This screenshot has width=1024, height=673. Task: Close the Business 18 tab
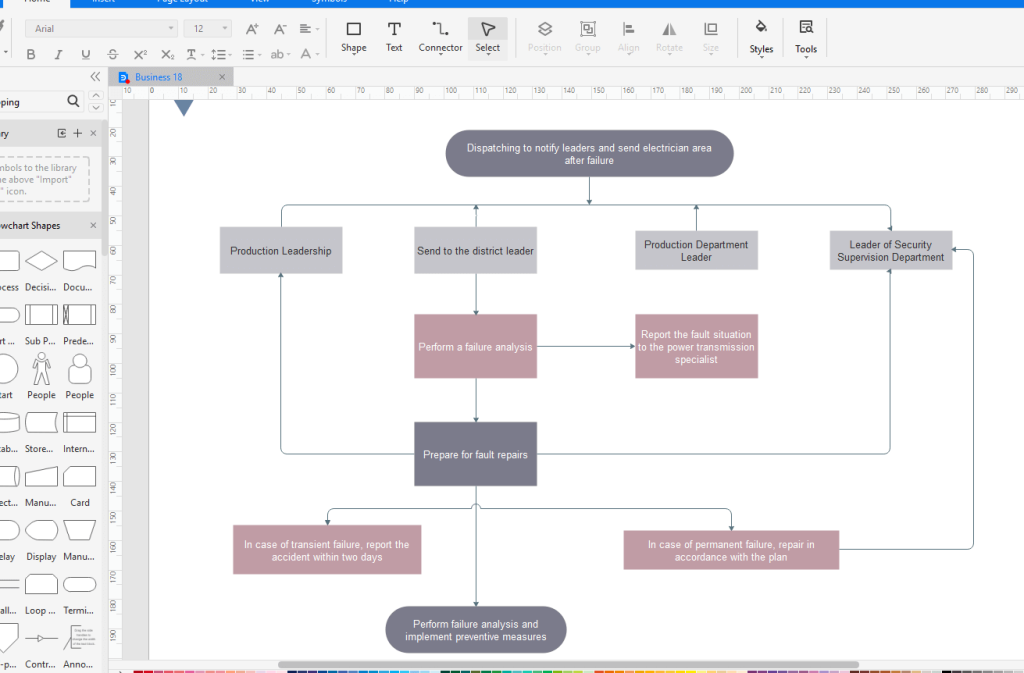coord(220,77)
